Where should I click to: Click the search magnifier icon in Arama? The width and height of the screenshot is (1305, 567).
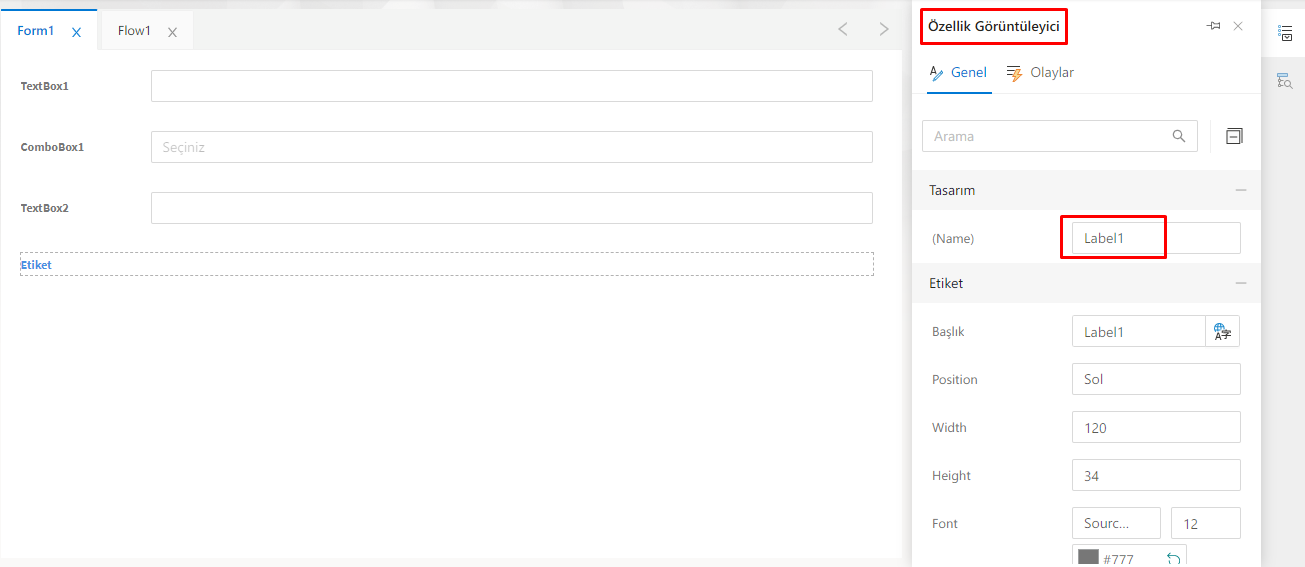coord(1180,136)
